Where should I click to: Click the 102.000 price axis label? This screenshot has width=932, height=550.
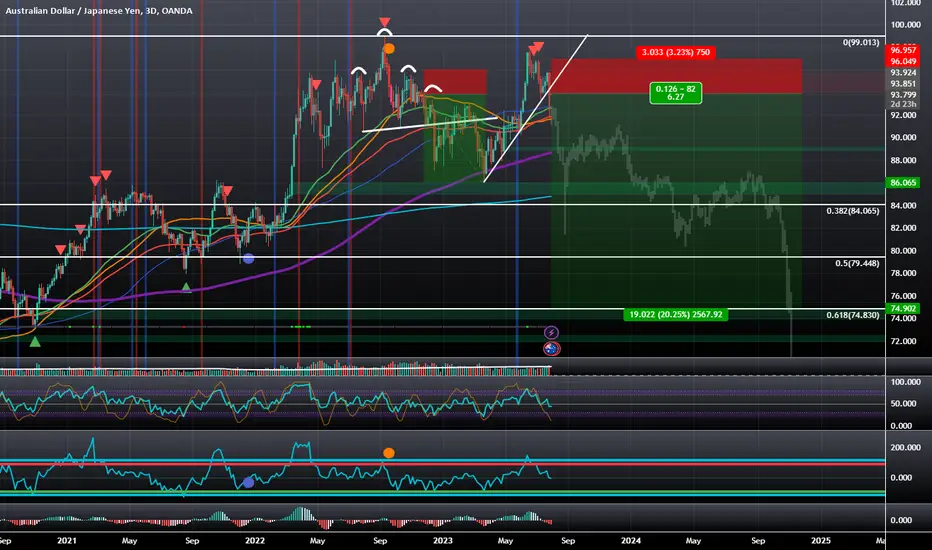905,3
